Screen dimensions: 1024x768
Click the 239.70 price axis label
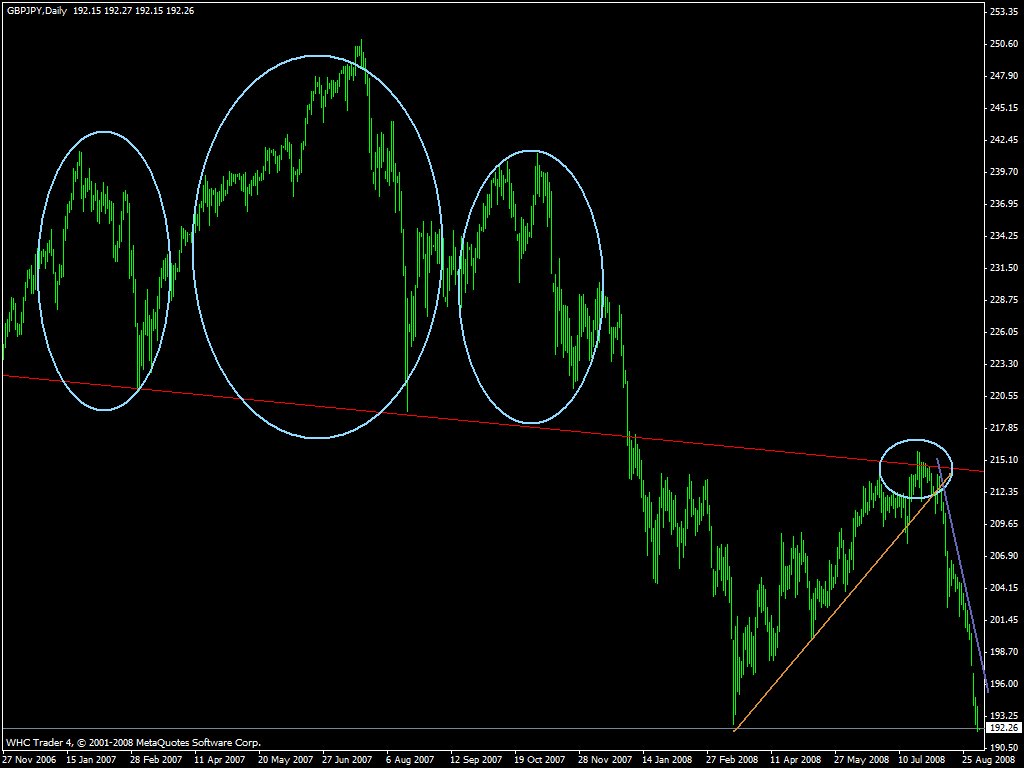pos(1004,172)
